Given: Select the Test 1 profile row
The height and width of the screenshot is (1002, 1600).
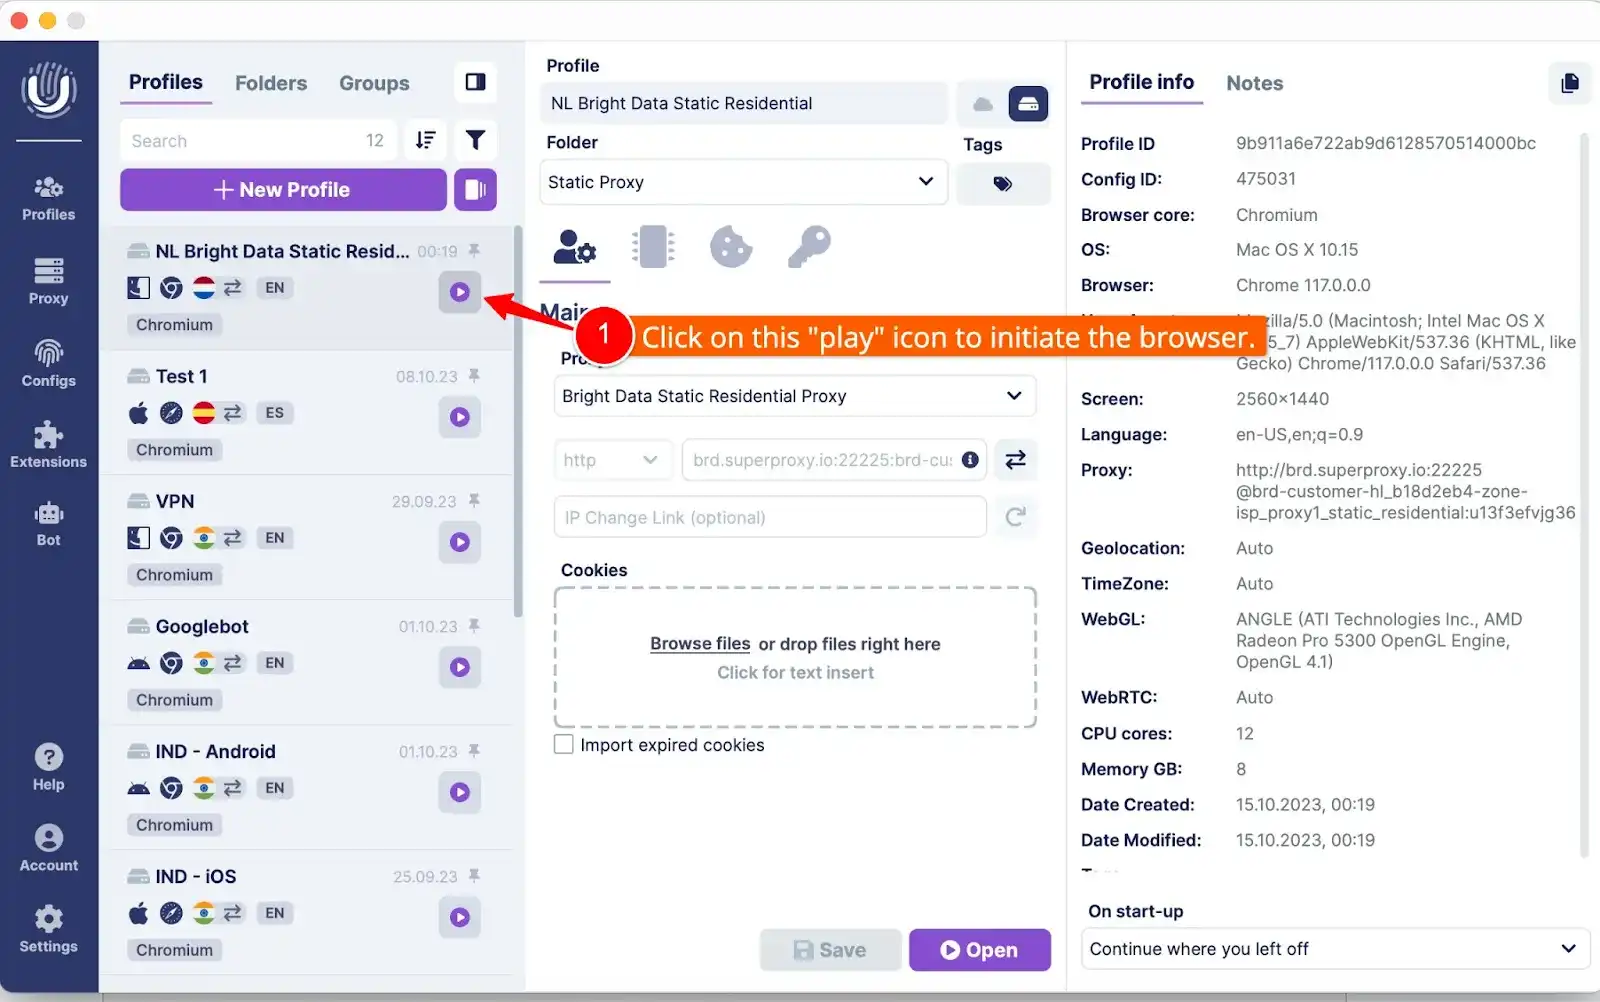Looking at the screenshot, I should pos(306,412).
